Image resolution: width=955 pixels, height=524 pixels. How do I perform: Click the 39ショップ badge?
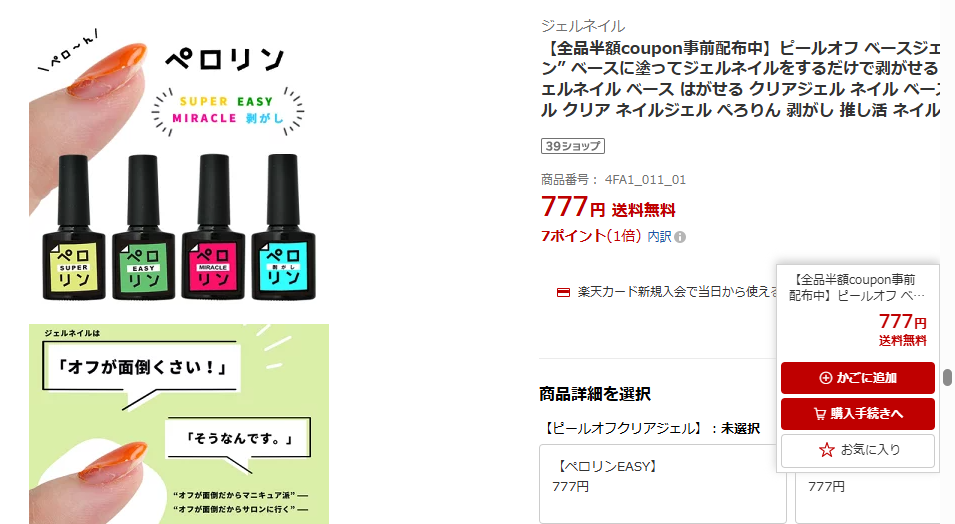[x=573, y=146]
